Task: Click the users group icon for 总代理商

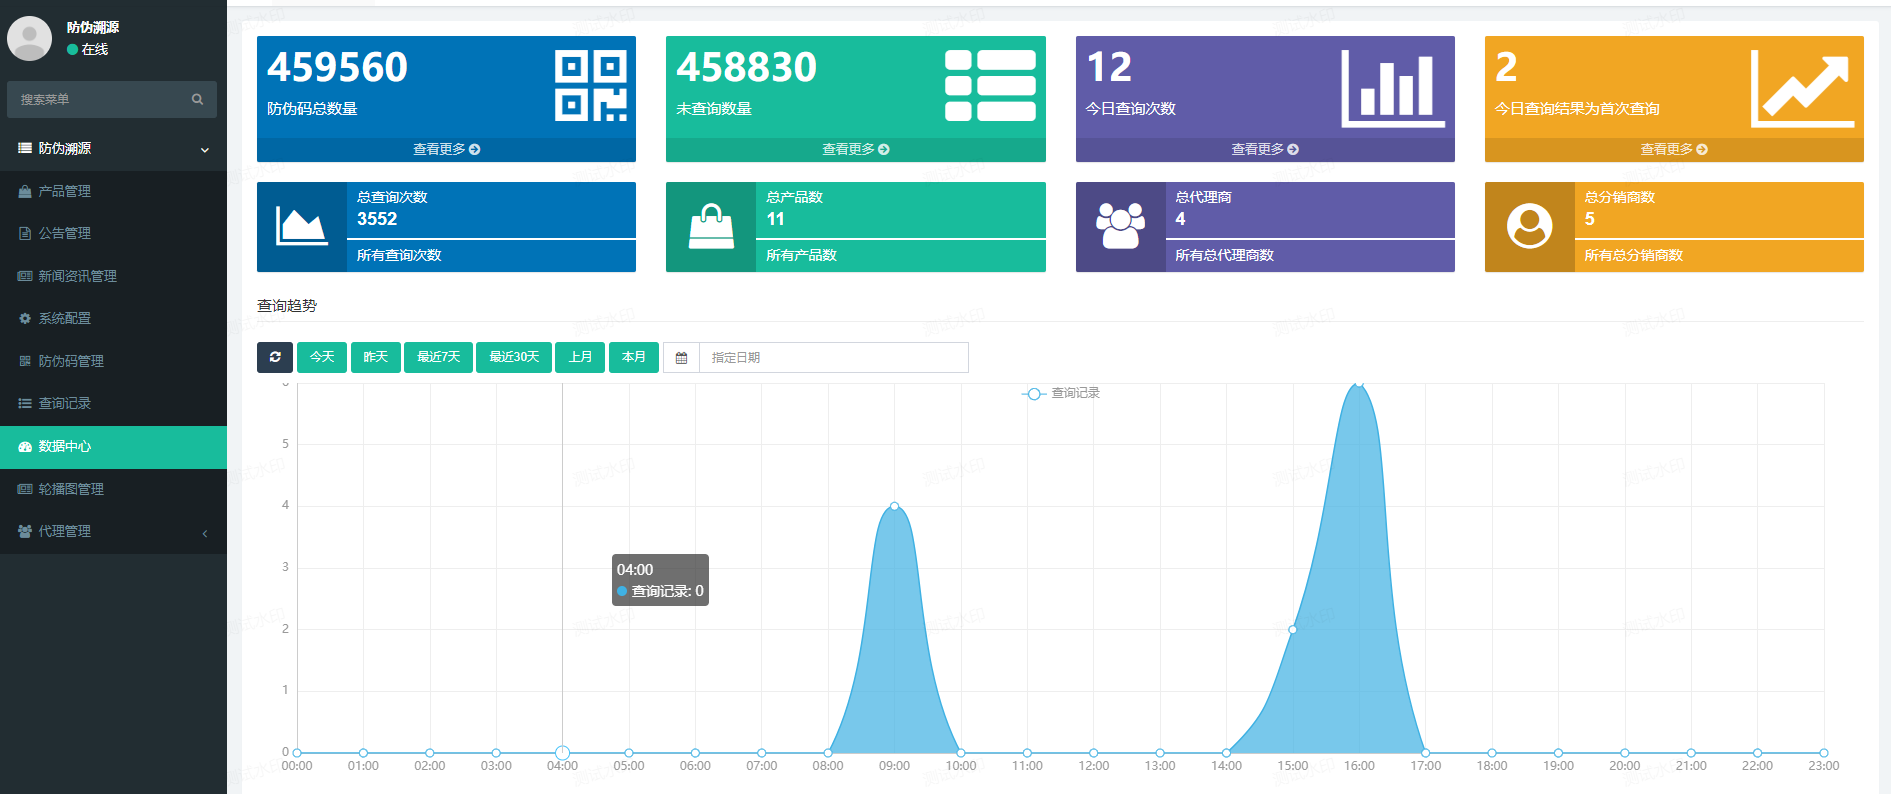Action: [1120, 227]
